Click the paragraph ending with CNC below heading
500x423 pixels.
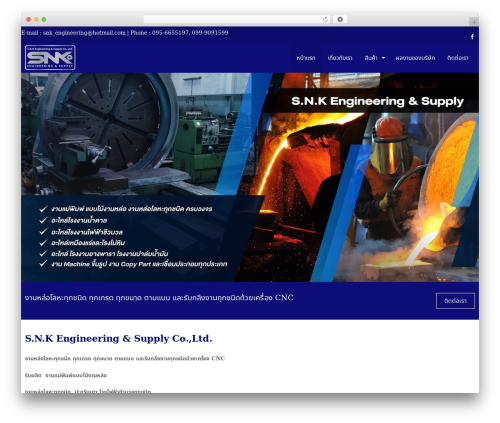click(x=125, y=359)
